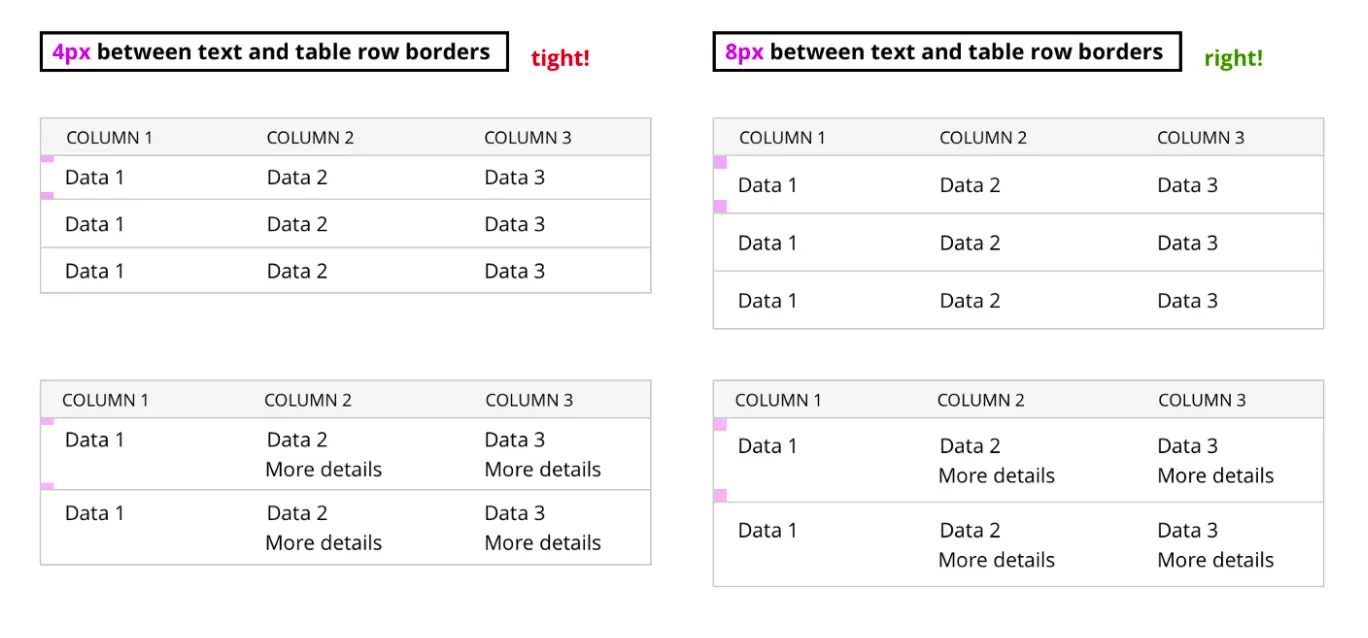The width and height of the screenshot is (1368, 638).
Task: Click last "More details" under COLUMN 3, bottom-right table
Action: click(1215, 560)
